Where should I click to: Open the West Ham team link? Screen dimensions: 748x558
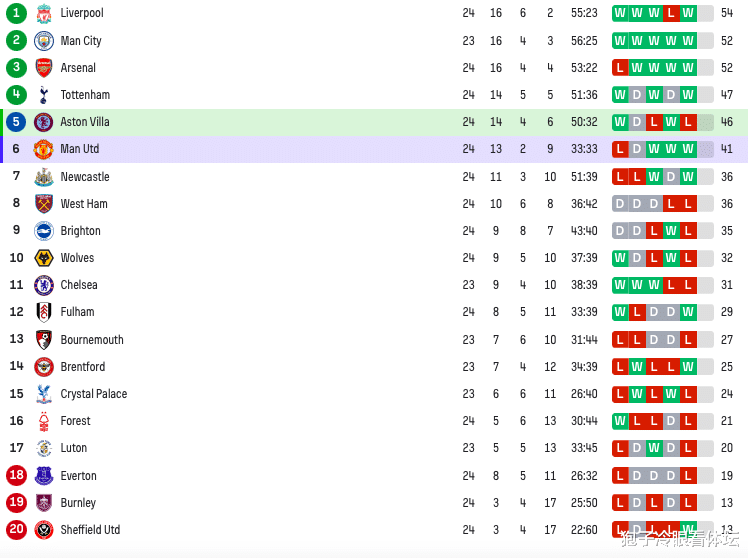(84, 204)
